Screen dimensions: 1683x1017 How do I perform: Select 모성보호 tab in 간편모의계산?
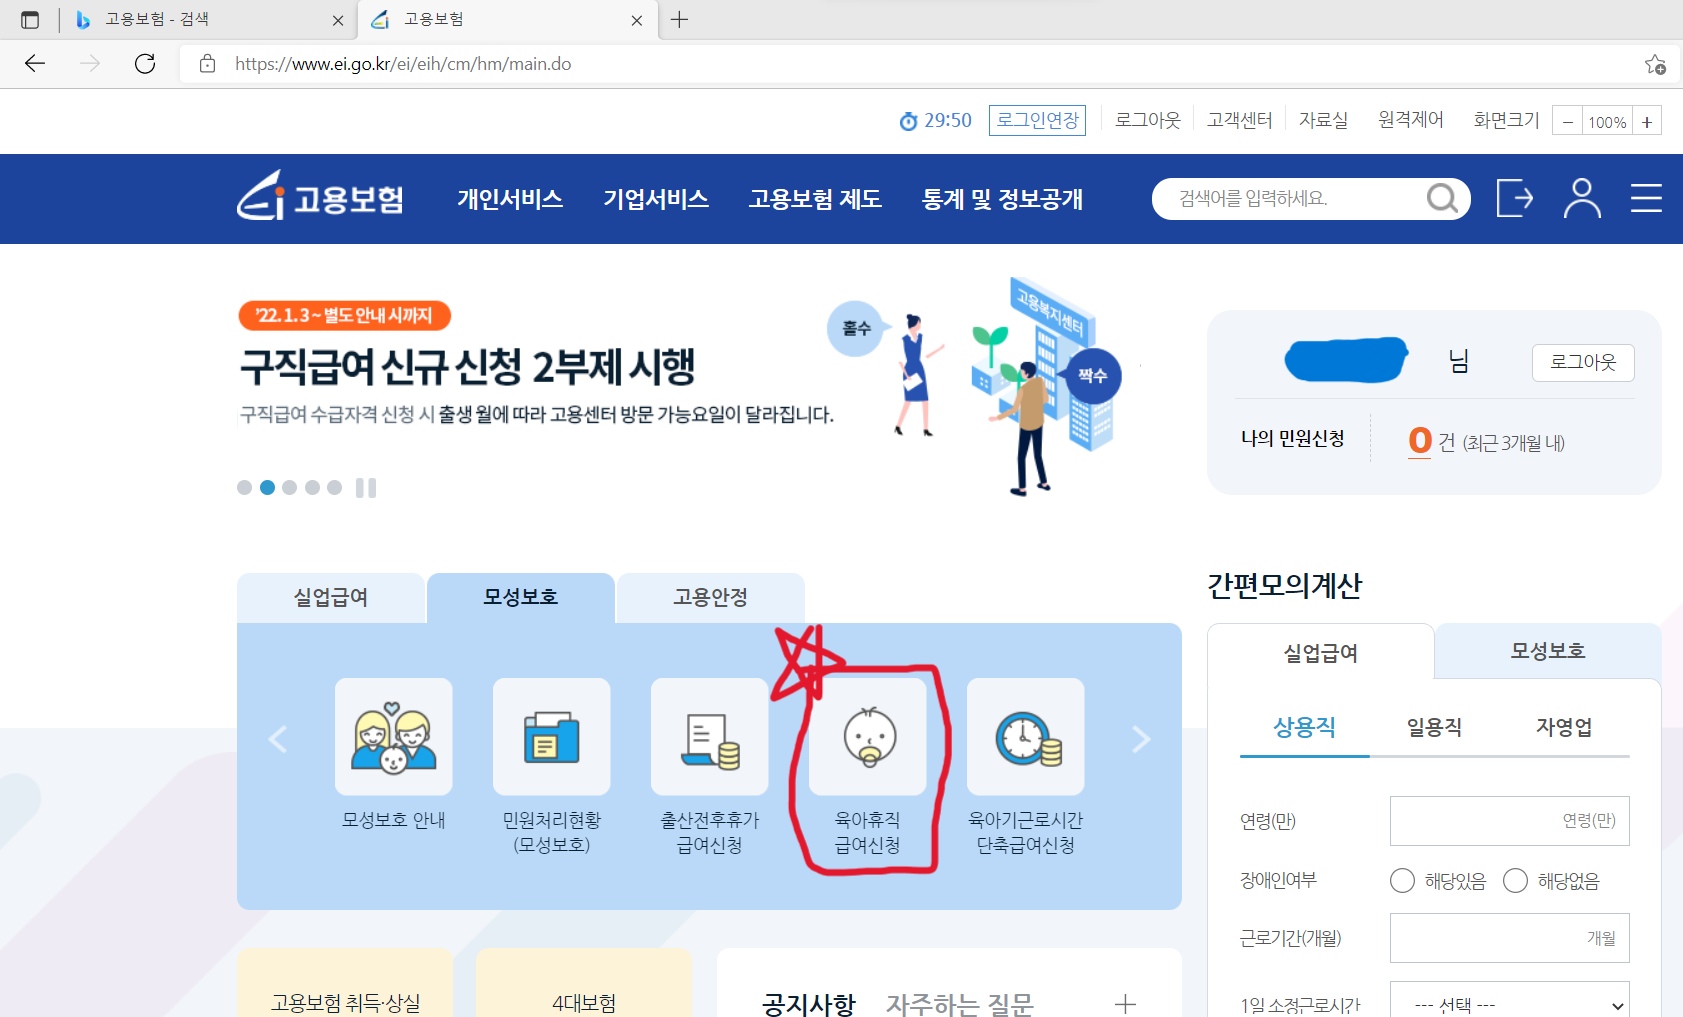coord(1548,651)
